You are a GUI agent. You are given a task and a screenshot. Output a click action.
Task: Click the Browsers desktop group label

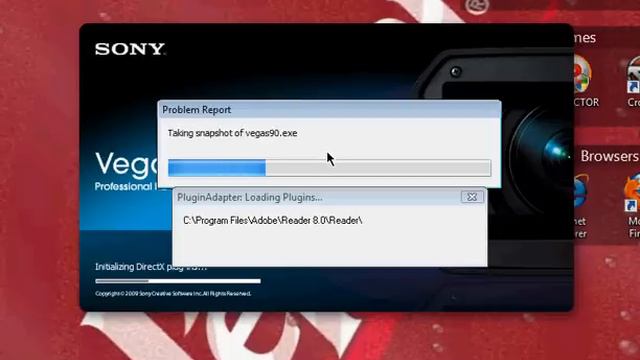click(609, 156)
